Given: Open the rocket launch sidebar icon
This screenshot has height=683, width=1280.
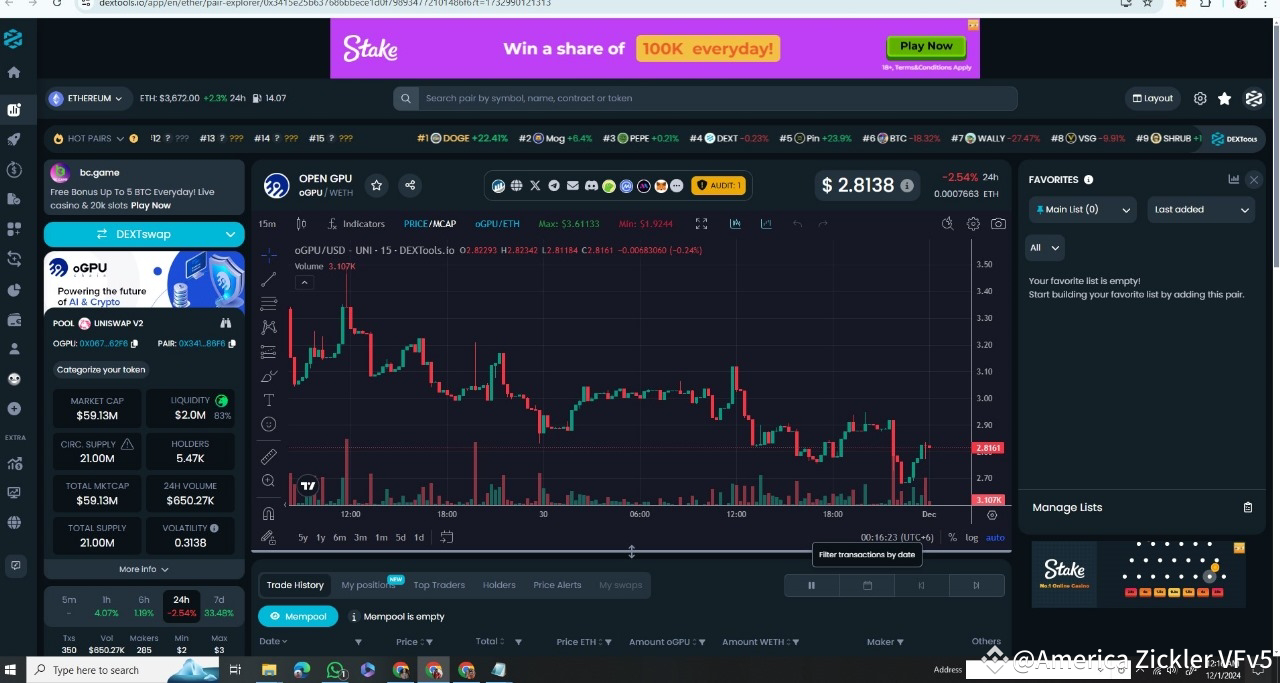Looking at the screenshot, I should tap(14, 140).
